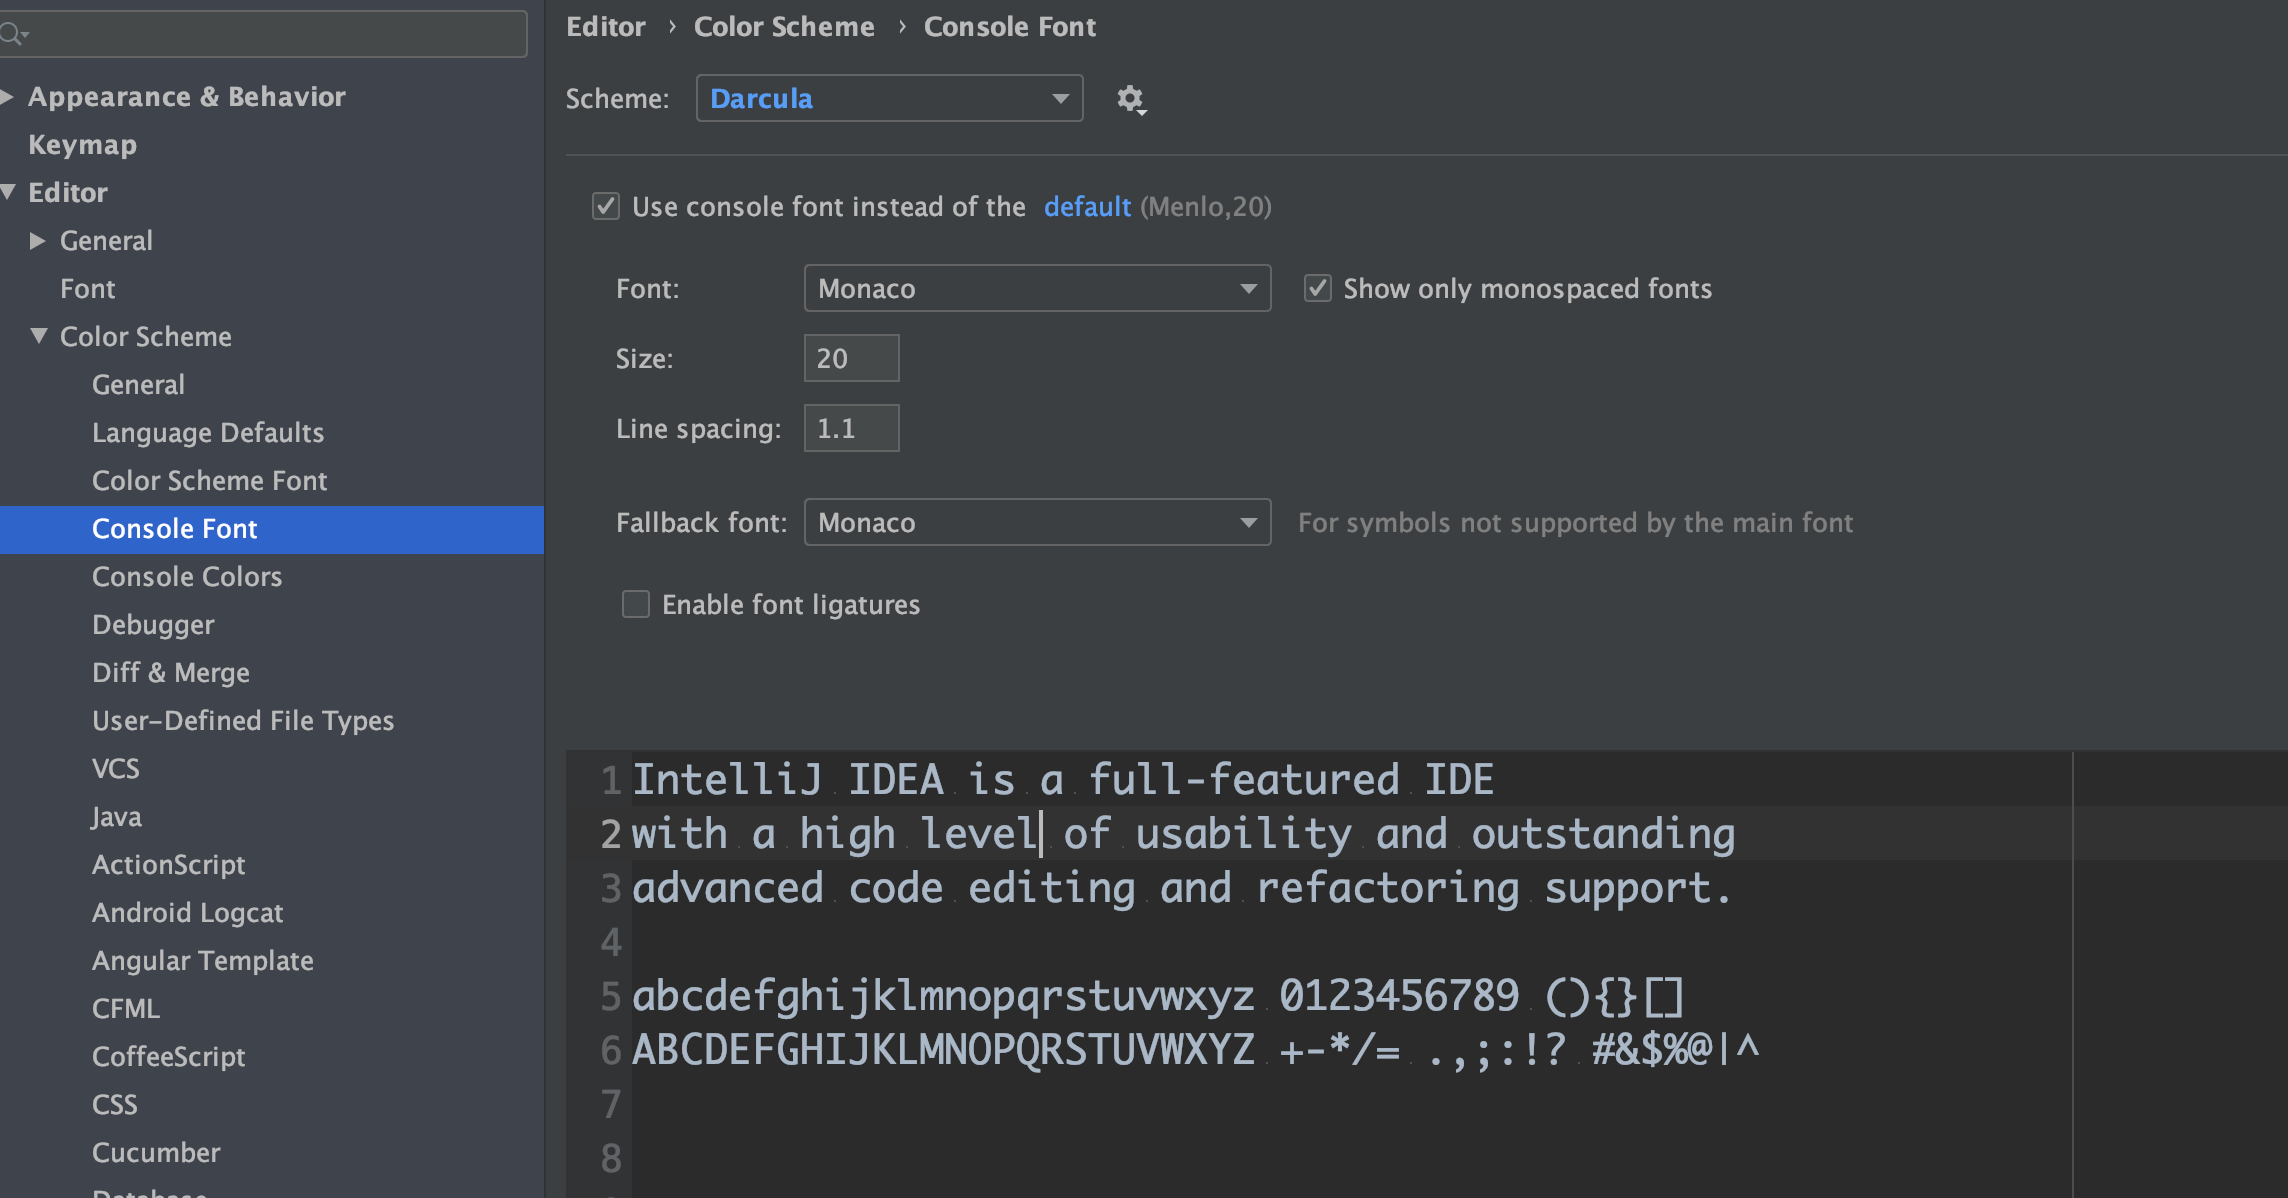Click the search magnifier in the settings sidebar

click(14, 33)
